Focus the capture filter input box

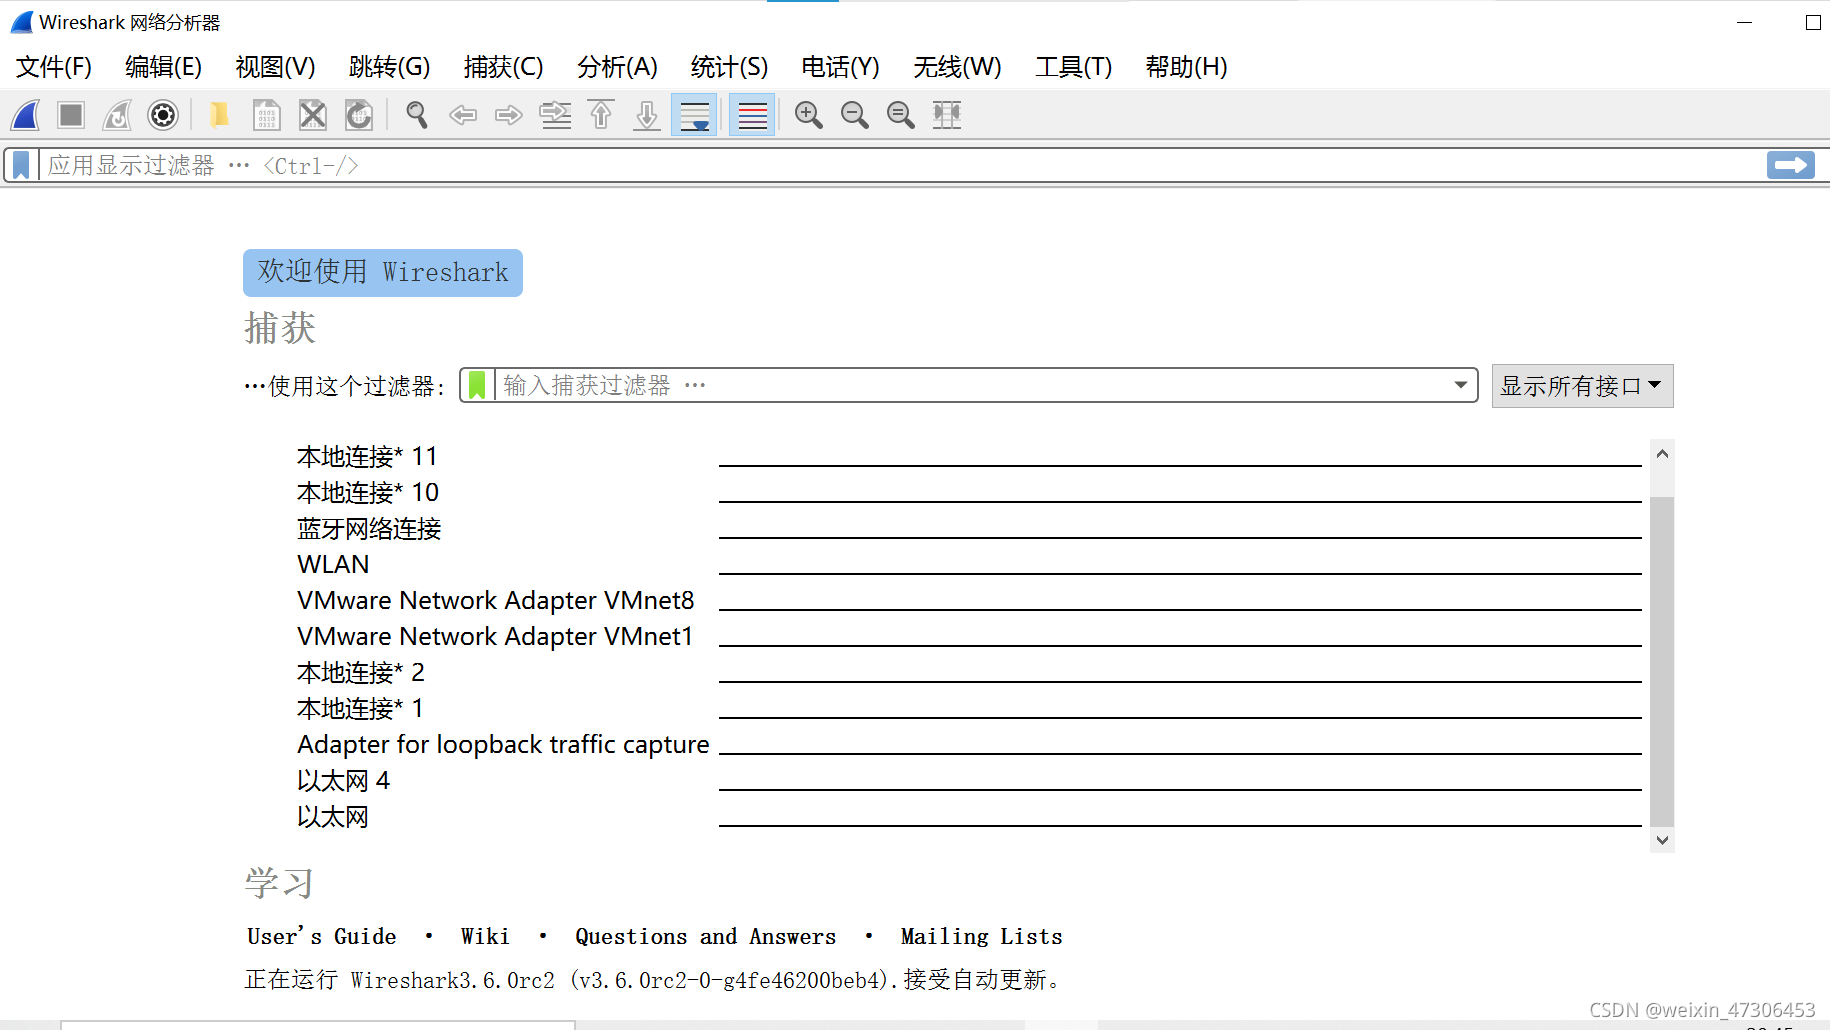click(x=970, y=385)
